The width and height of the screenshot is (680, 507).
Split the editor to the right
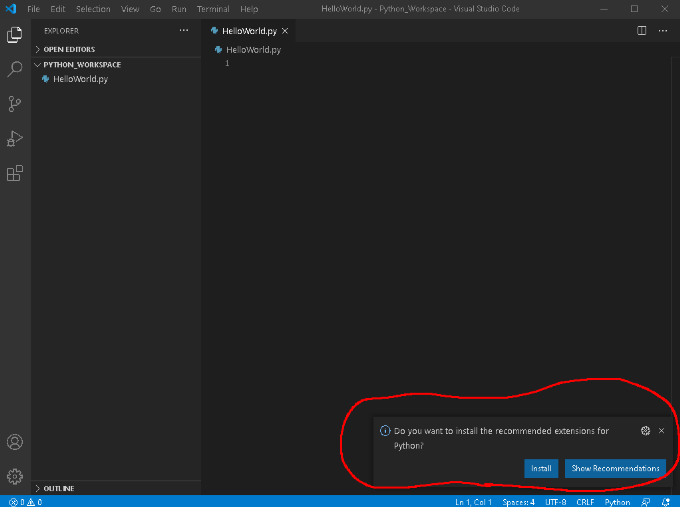pos(641,30)
